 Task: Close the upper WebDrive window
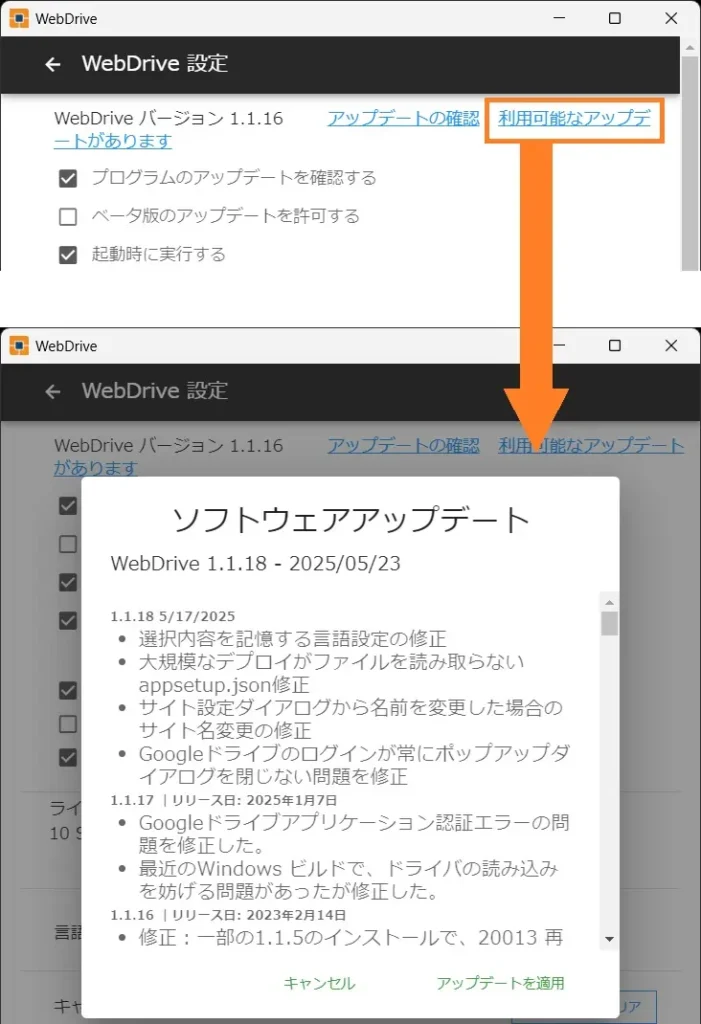[669, 19]
